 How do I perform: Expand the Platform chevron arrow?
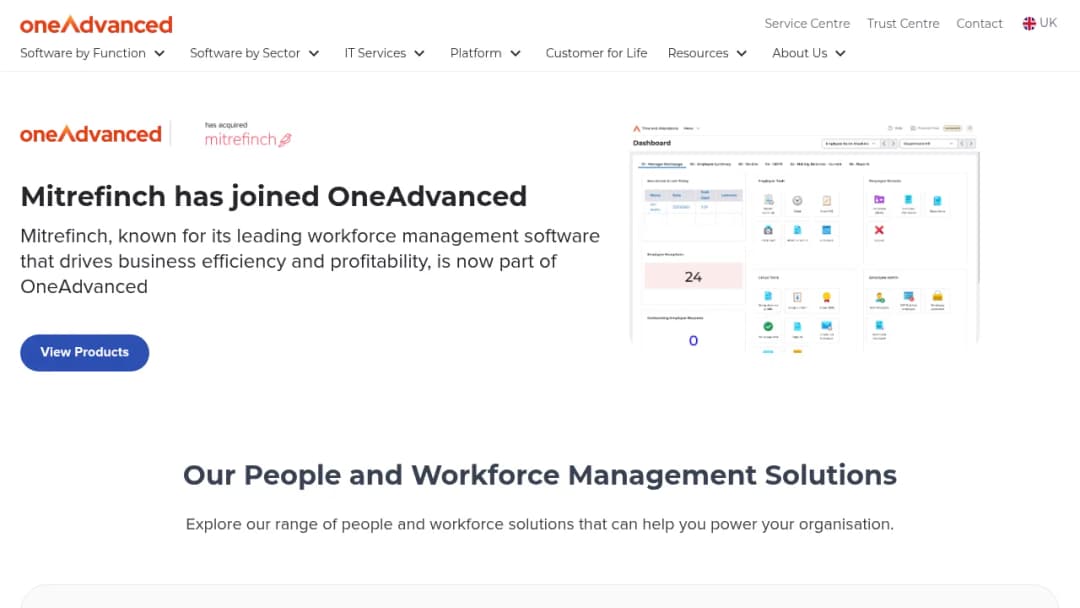[515, 54]
